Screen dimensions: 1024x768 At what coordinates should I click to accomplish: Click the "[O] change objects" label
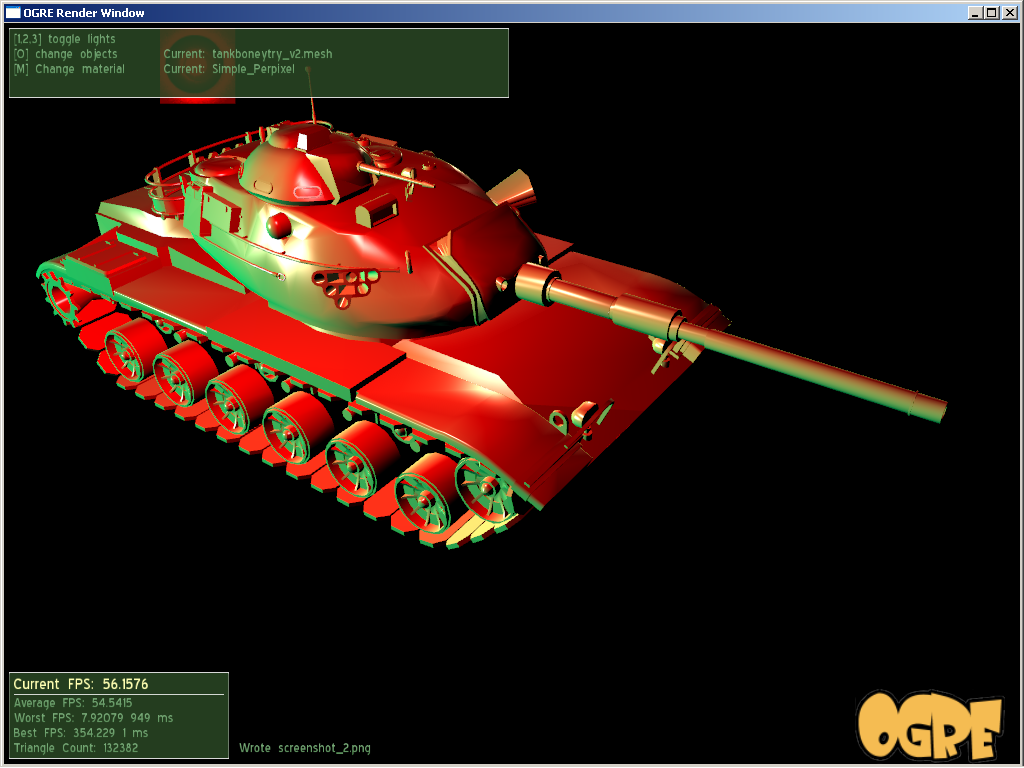click(x=65, y=54)
